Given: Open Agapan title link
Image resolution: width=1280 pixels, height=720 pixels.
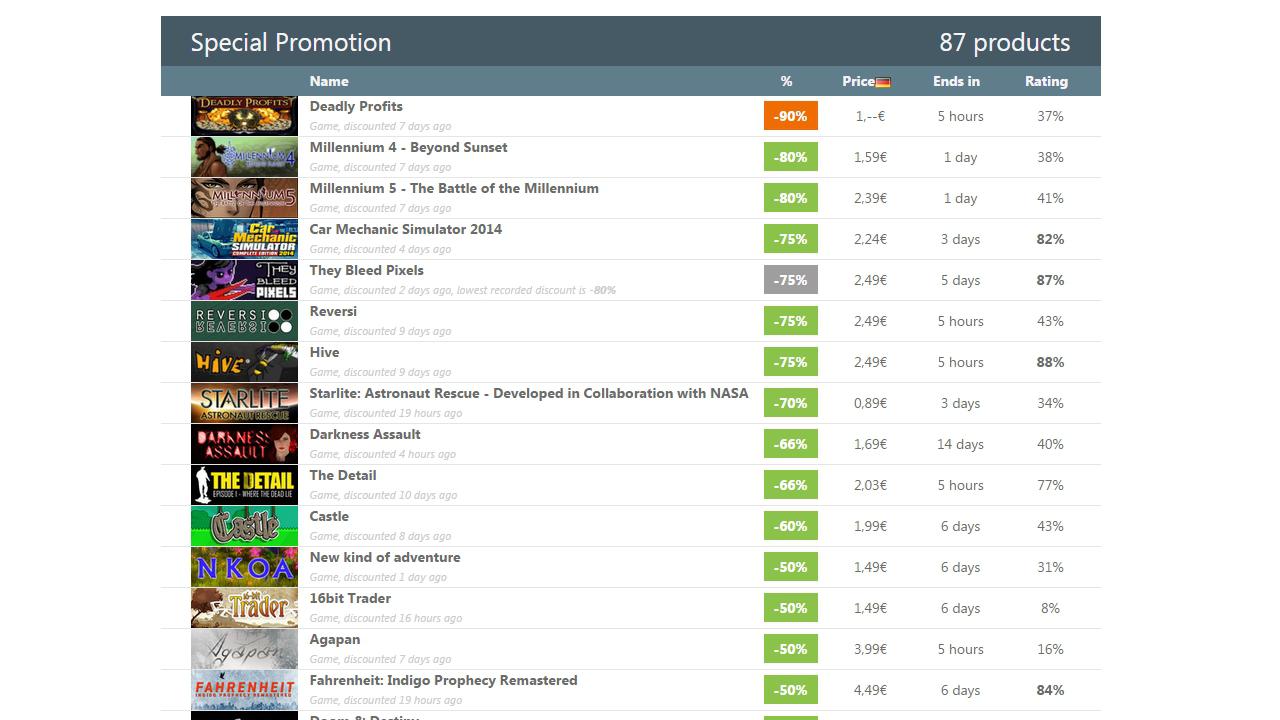Looking at the screenshot, I should [335, 639].
